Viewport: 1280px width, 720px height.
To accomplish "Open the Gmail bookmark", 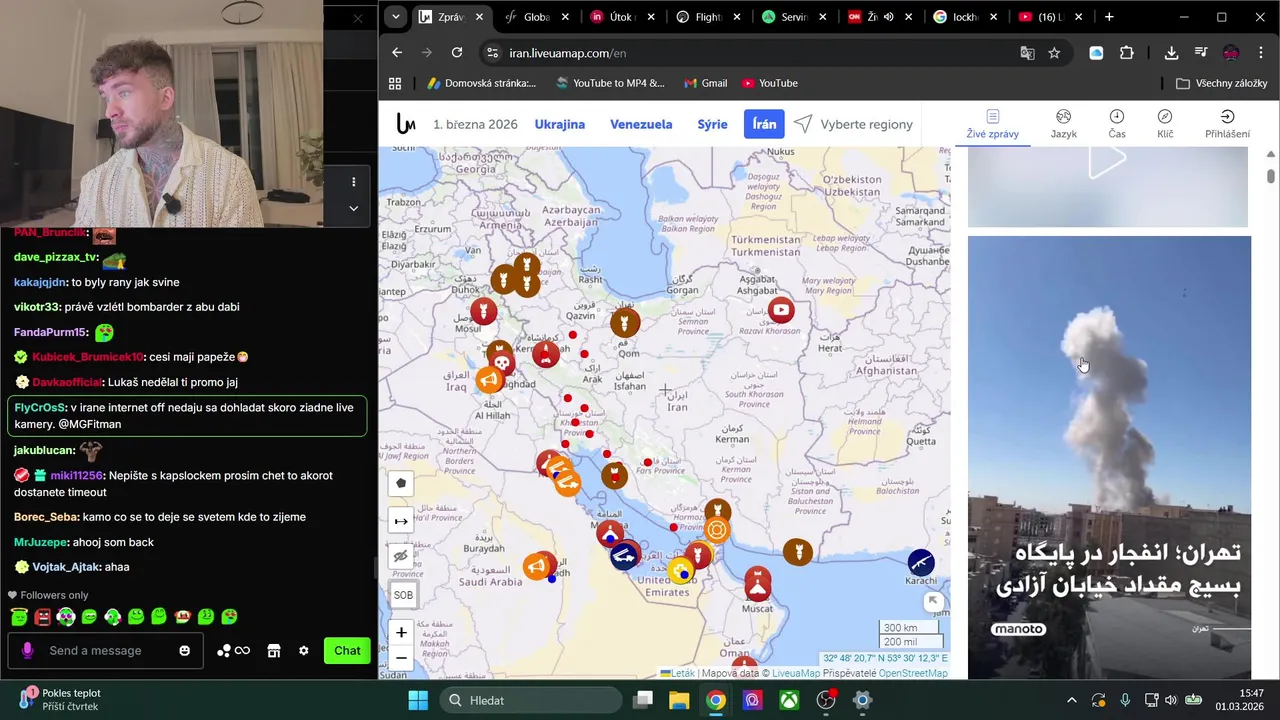I will (x=705, y=83).
